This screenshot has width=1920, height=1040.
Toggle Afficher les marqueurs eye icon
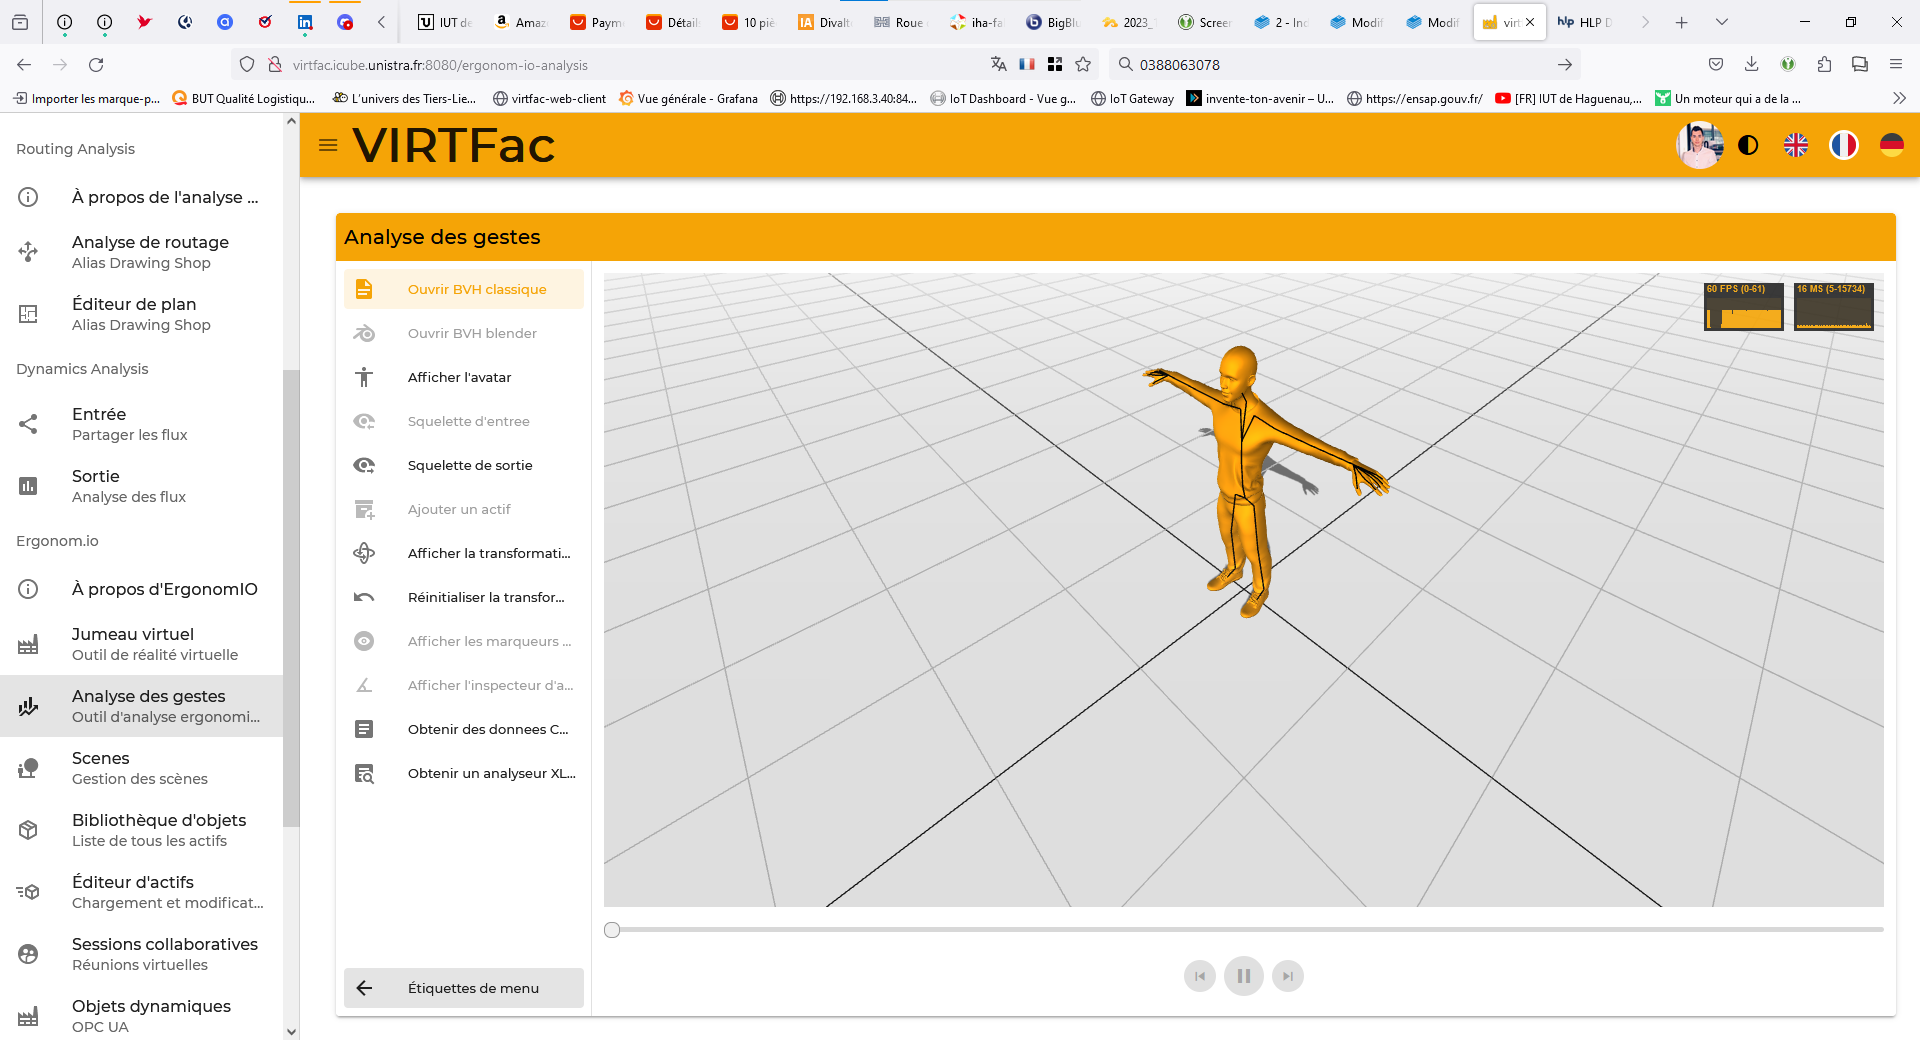(x=364, y=641)
